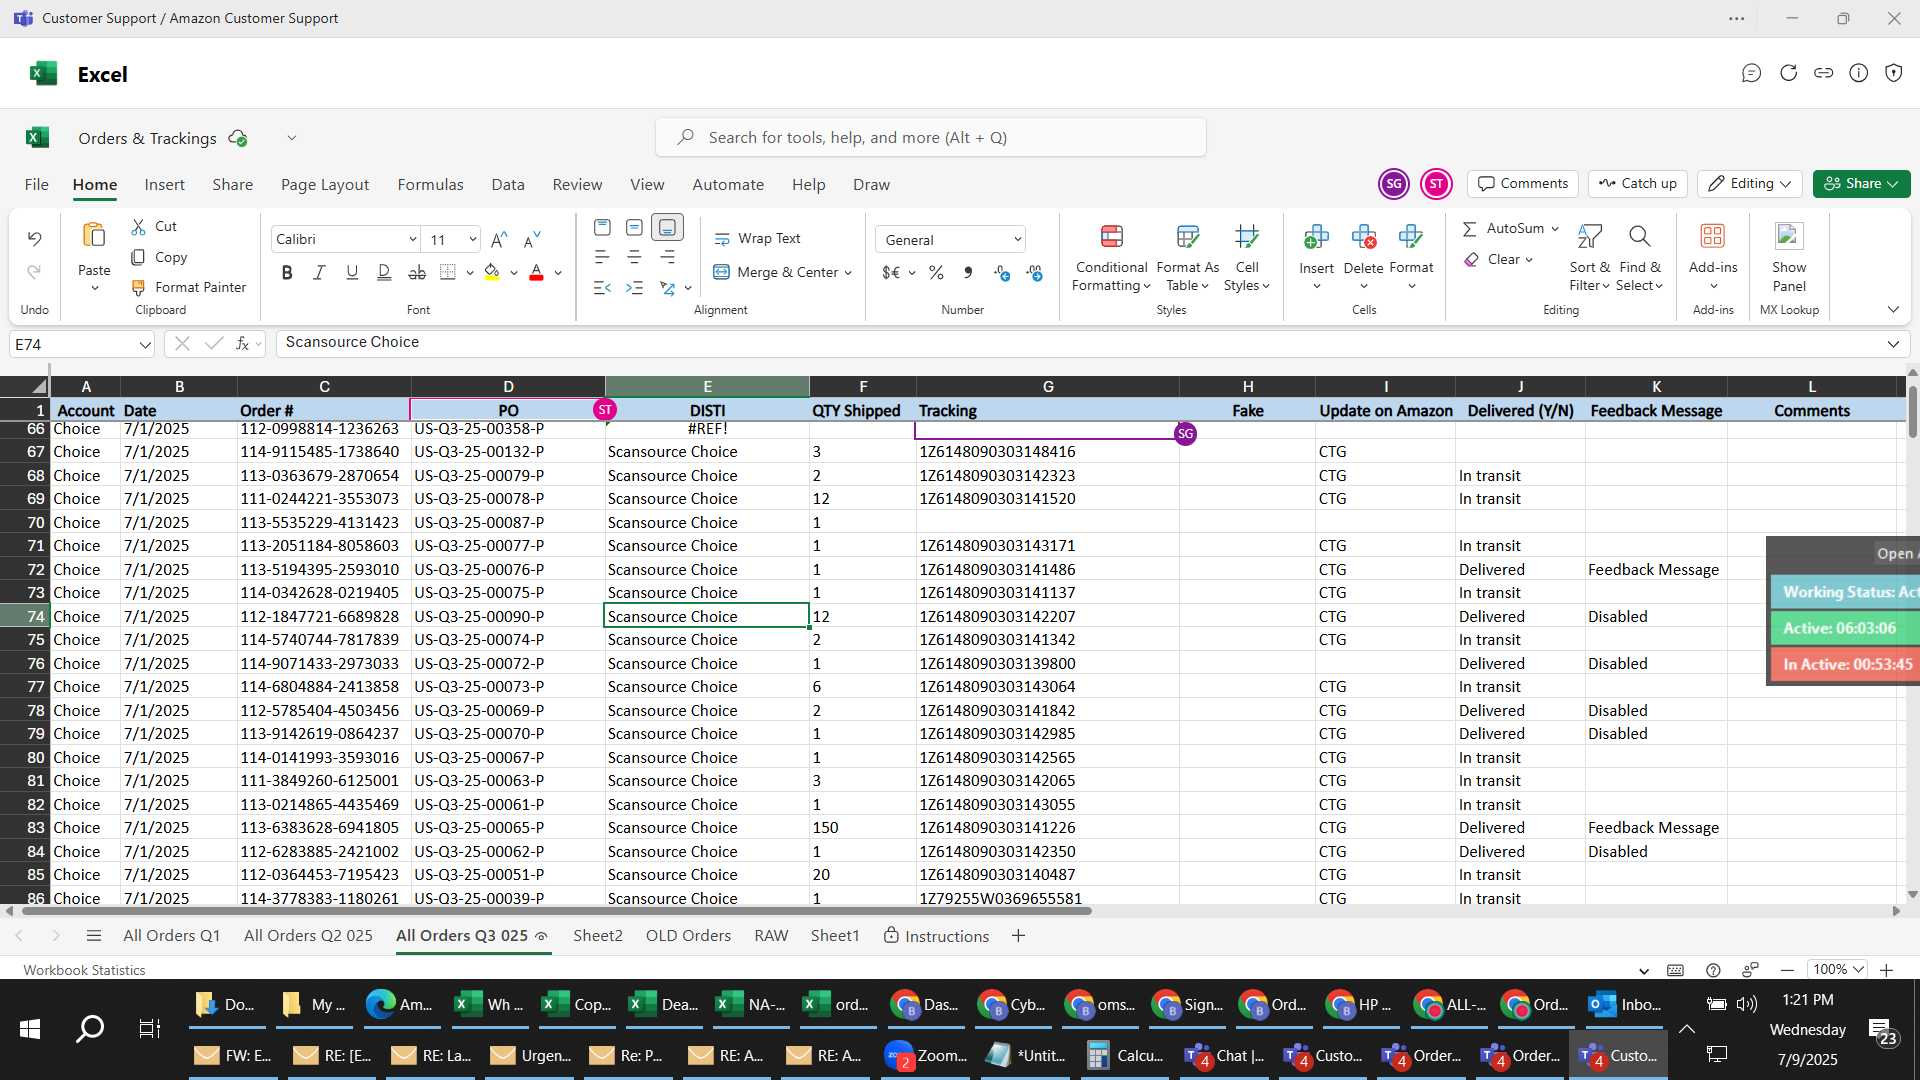Open the General number format dropdown
Screen dimensions: 1920x1080
pyautogui.click(x=1017, y=240)
